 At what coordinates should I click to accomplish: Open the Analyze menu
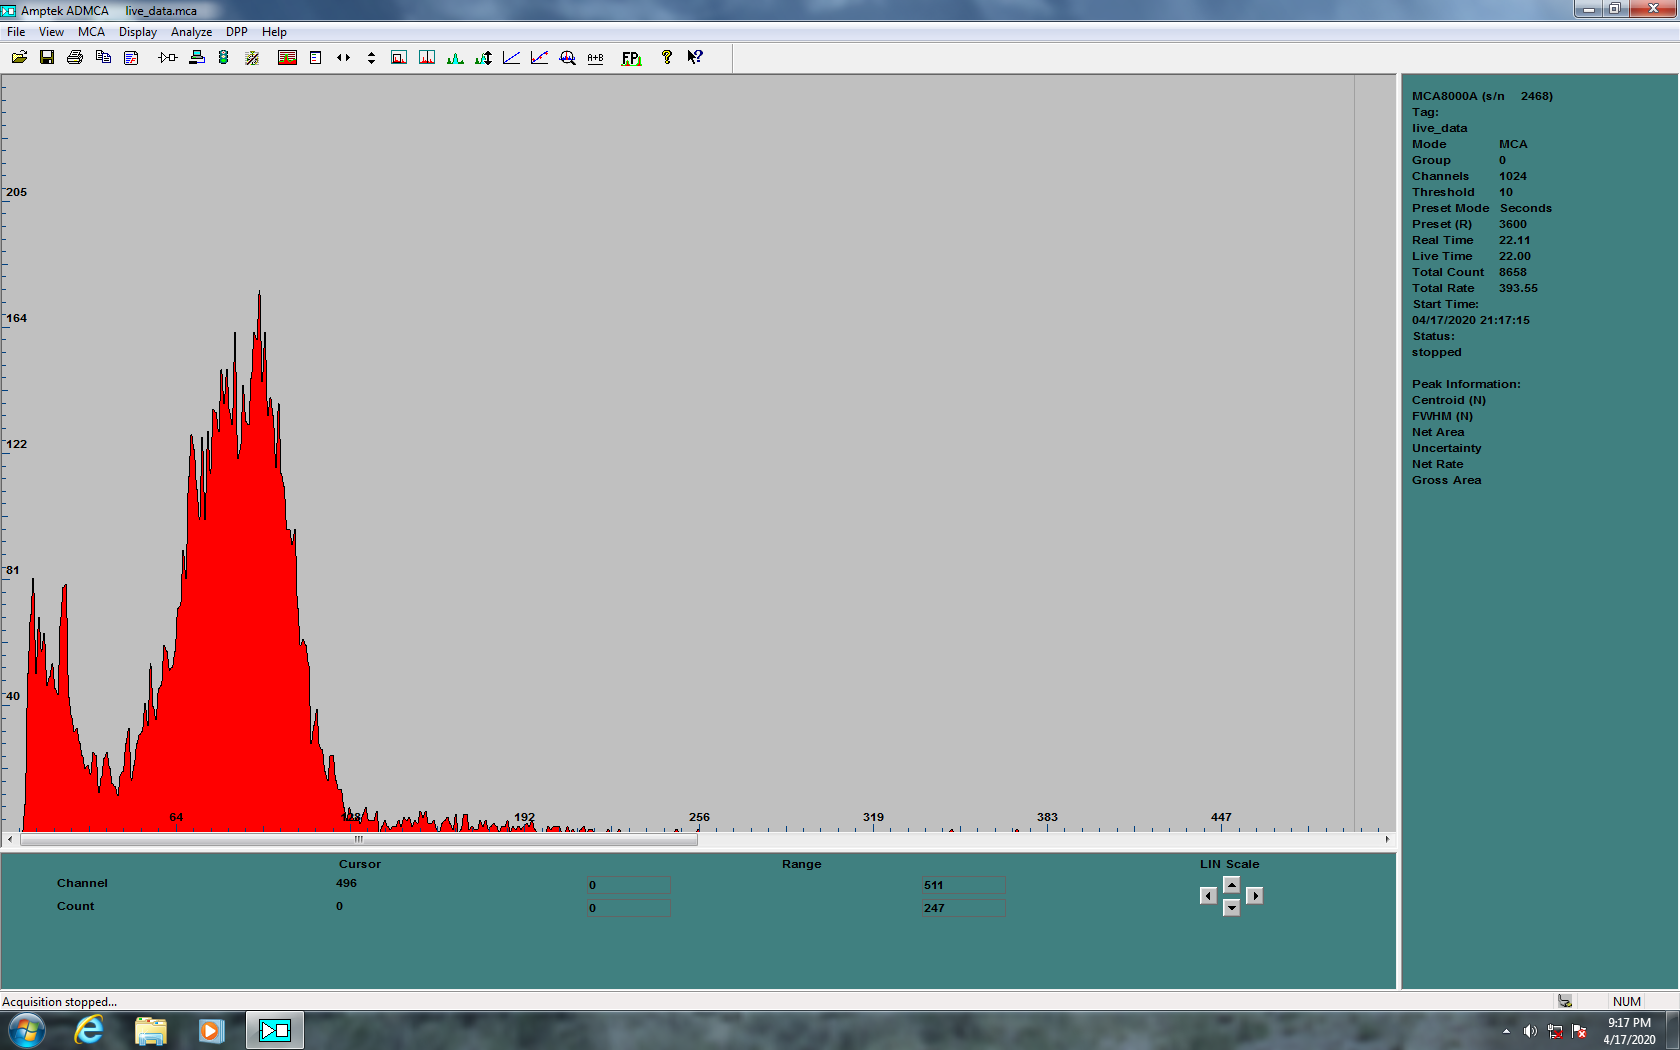[191, 32]
